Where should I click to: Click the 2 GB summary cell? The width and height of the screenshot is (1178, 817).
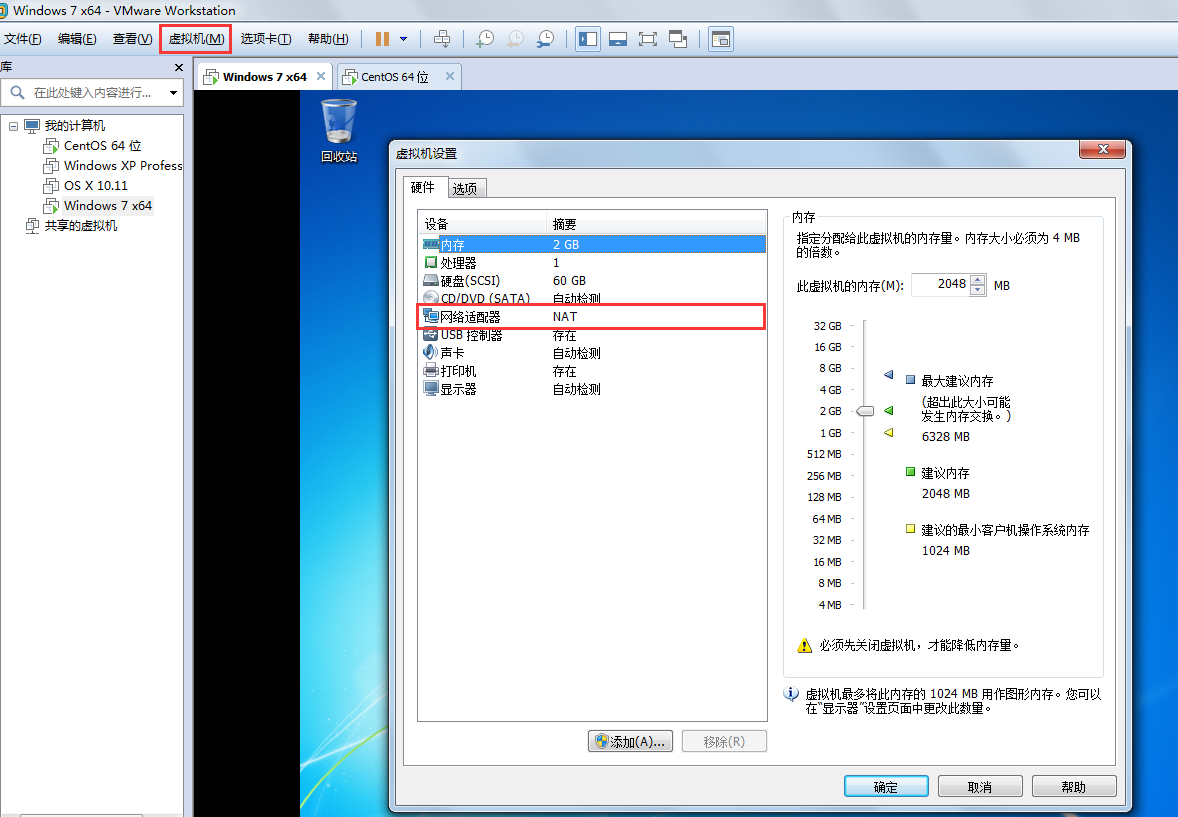point(566,244)
